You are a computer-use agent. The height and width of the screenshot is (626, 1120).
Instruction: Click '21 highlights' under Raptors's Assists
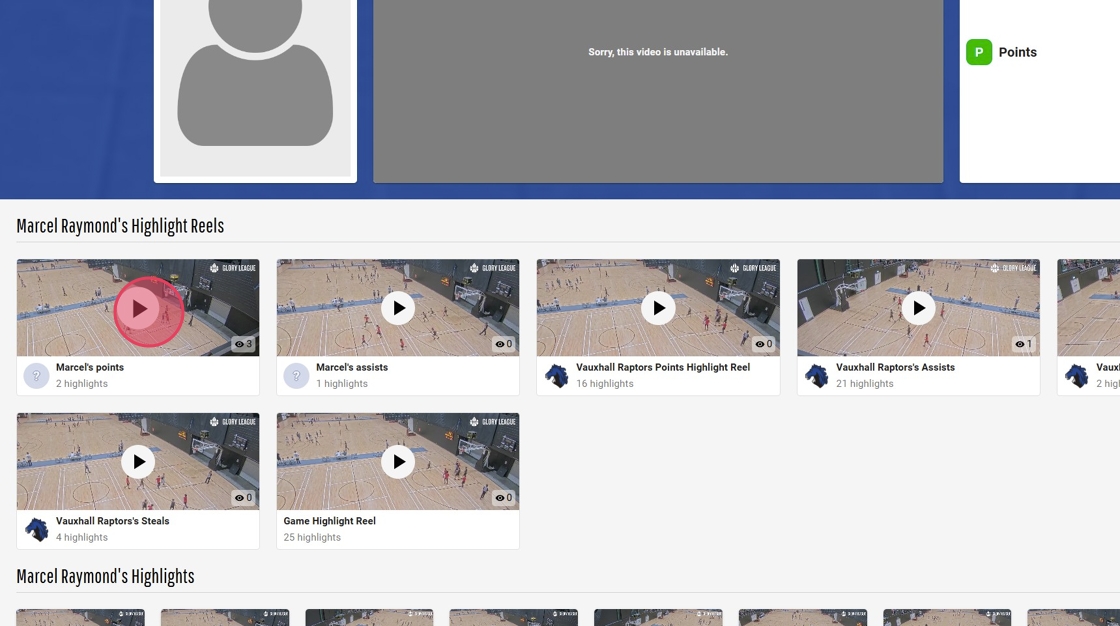(864, 384)
